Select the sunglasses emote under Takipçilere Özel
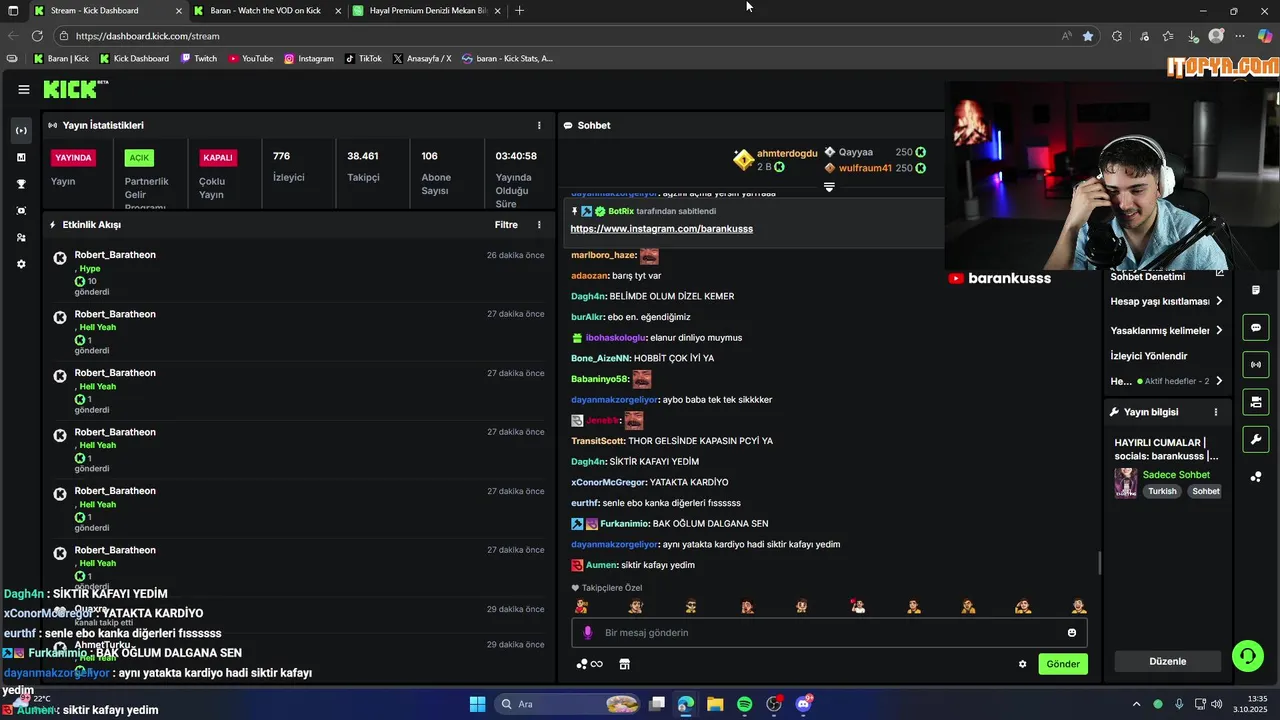The width and height of the screenshot is (1280, 720). [691, 606]
